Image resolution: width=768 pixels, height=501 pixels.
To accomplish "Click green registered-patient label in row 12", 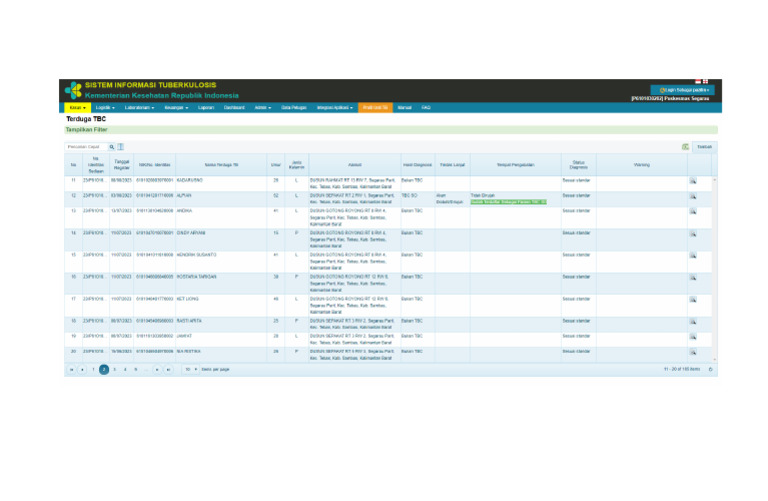I will click(x=508, y=202).
